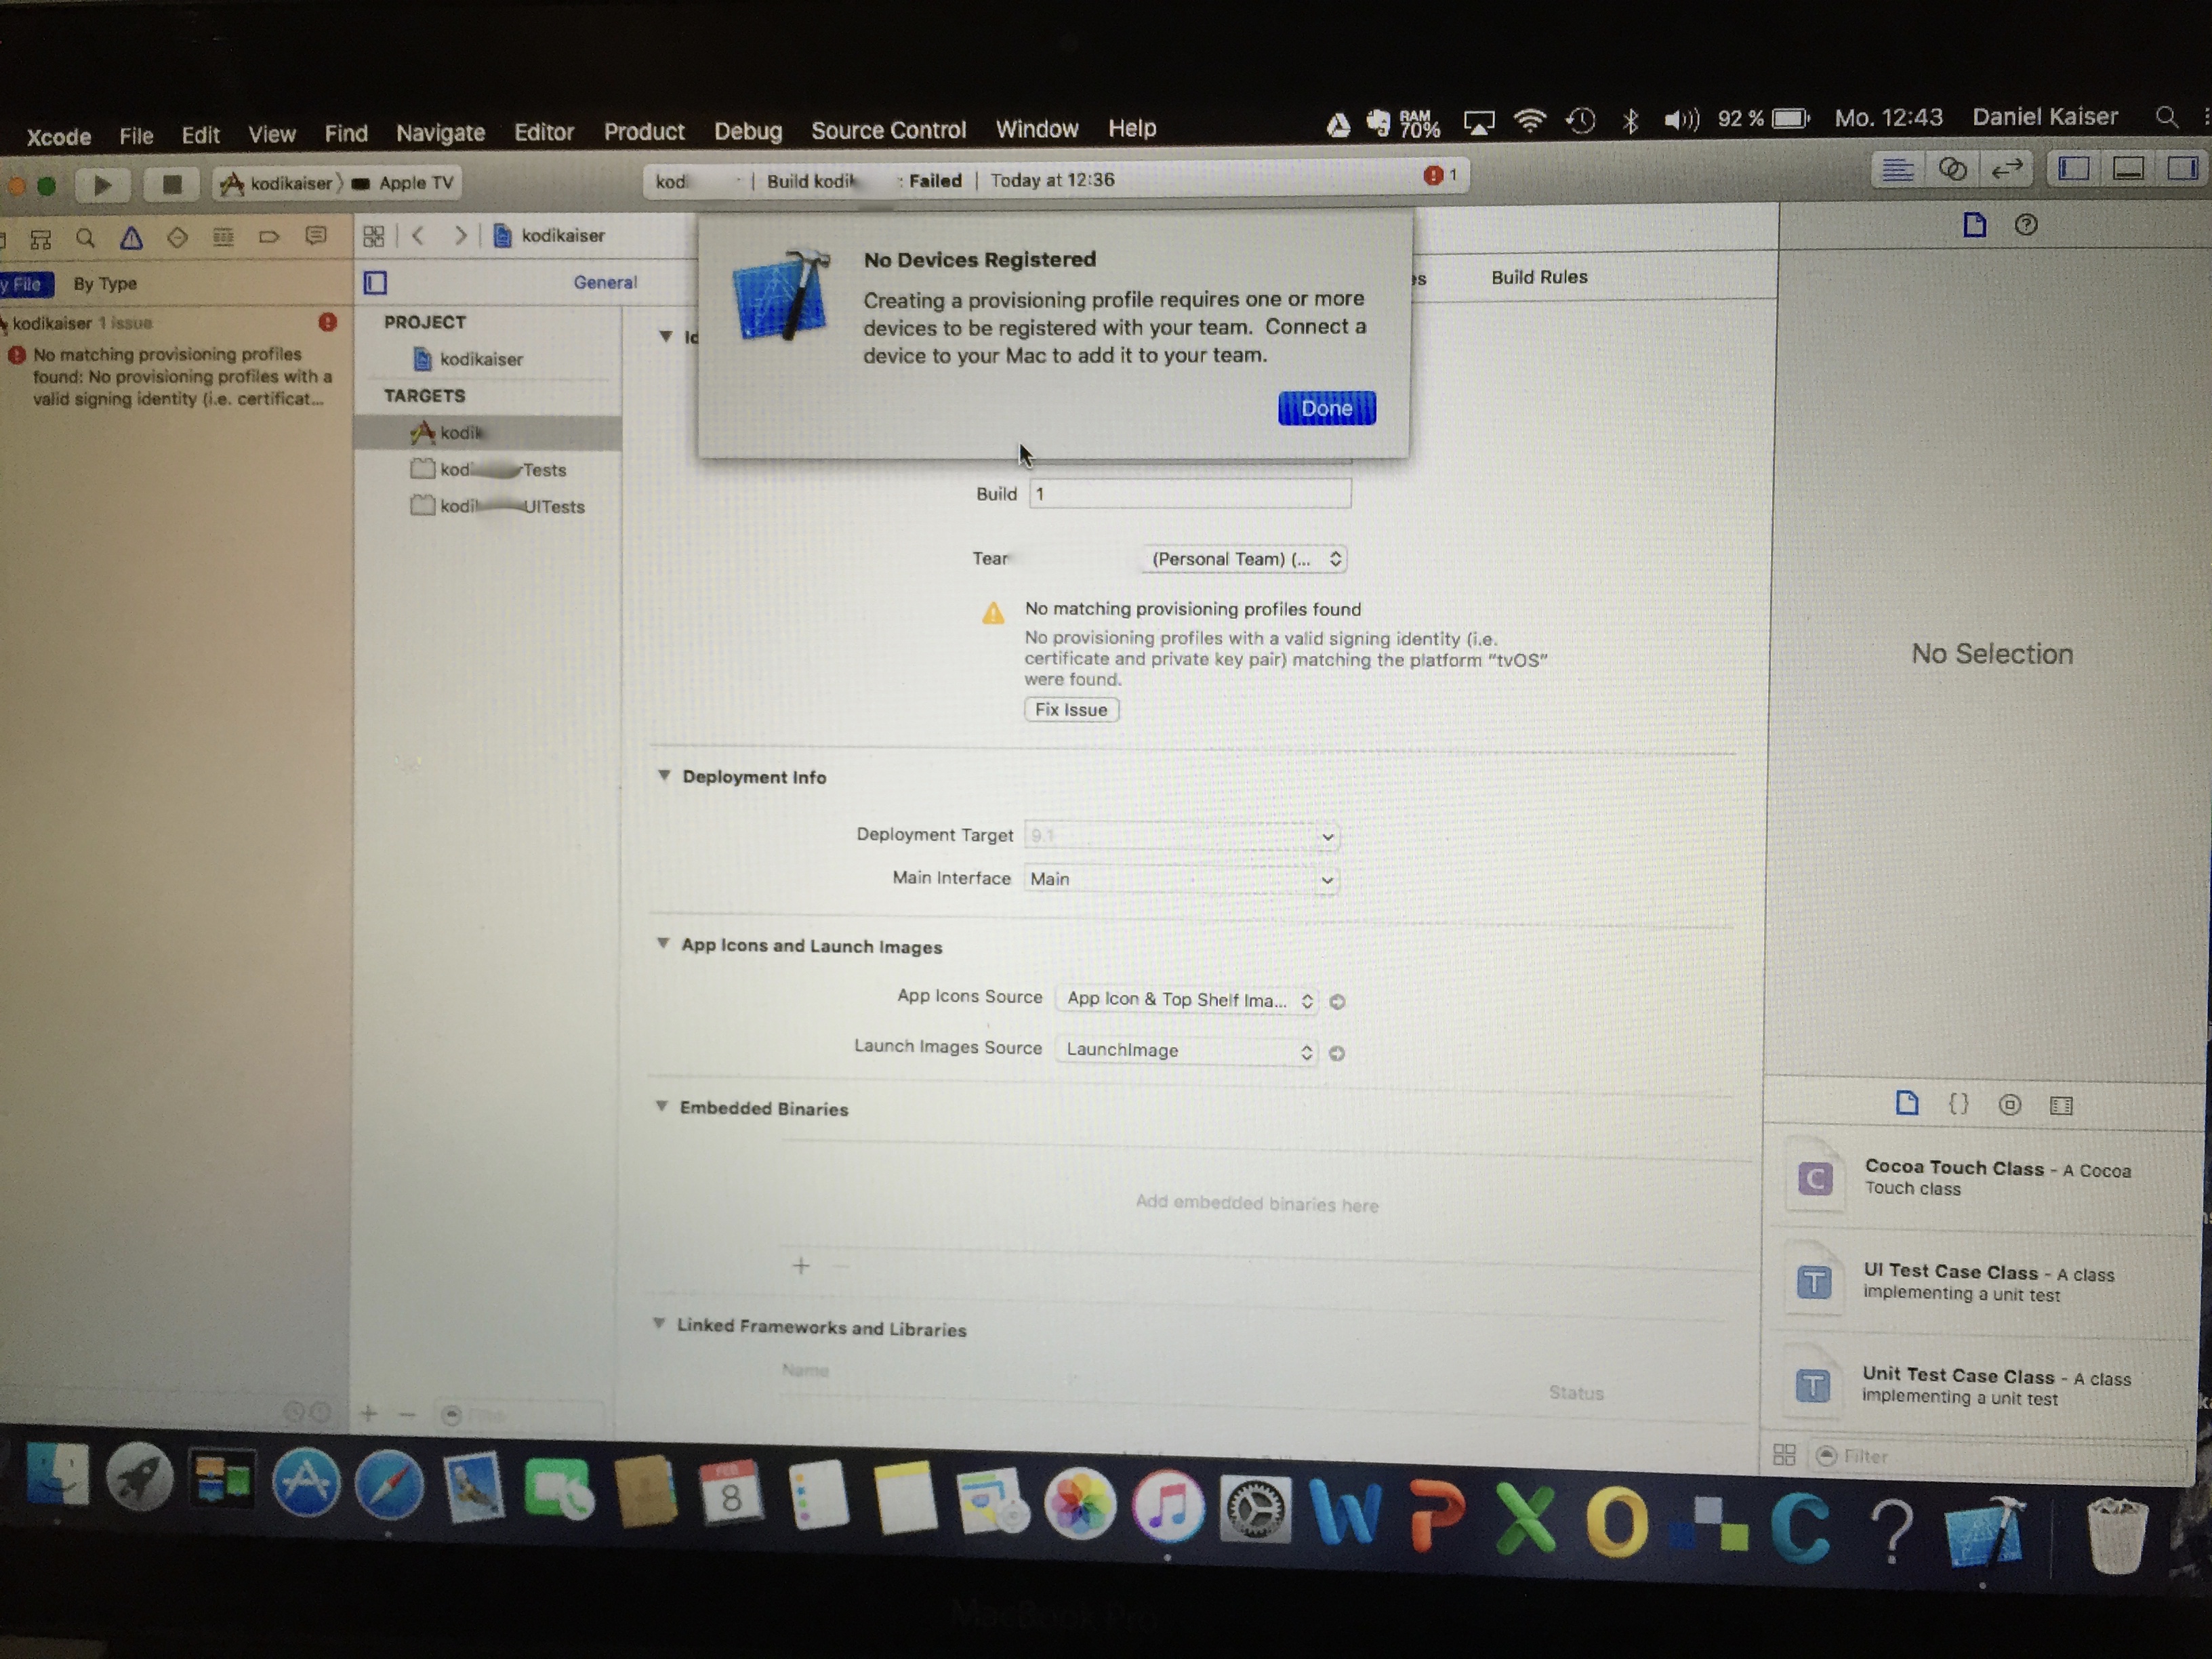The width and height of the screenshot is (2212, 1659).
Task: Open the symbol navigator hierarchy icon
Action: (x=40, y=239)
